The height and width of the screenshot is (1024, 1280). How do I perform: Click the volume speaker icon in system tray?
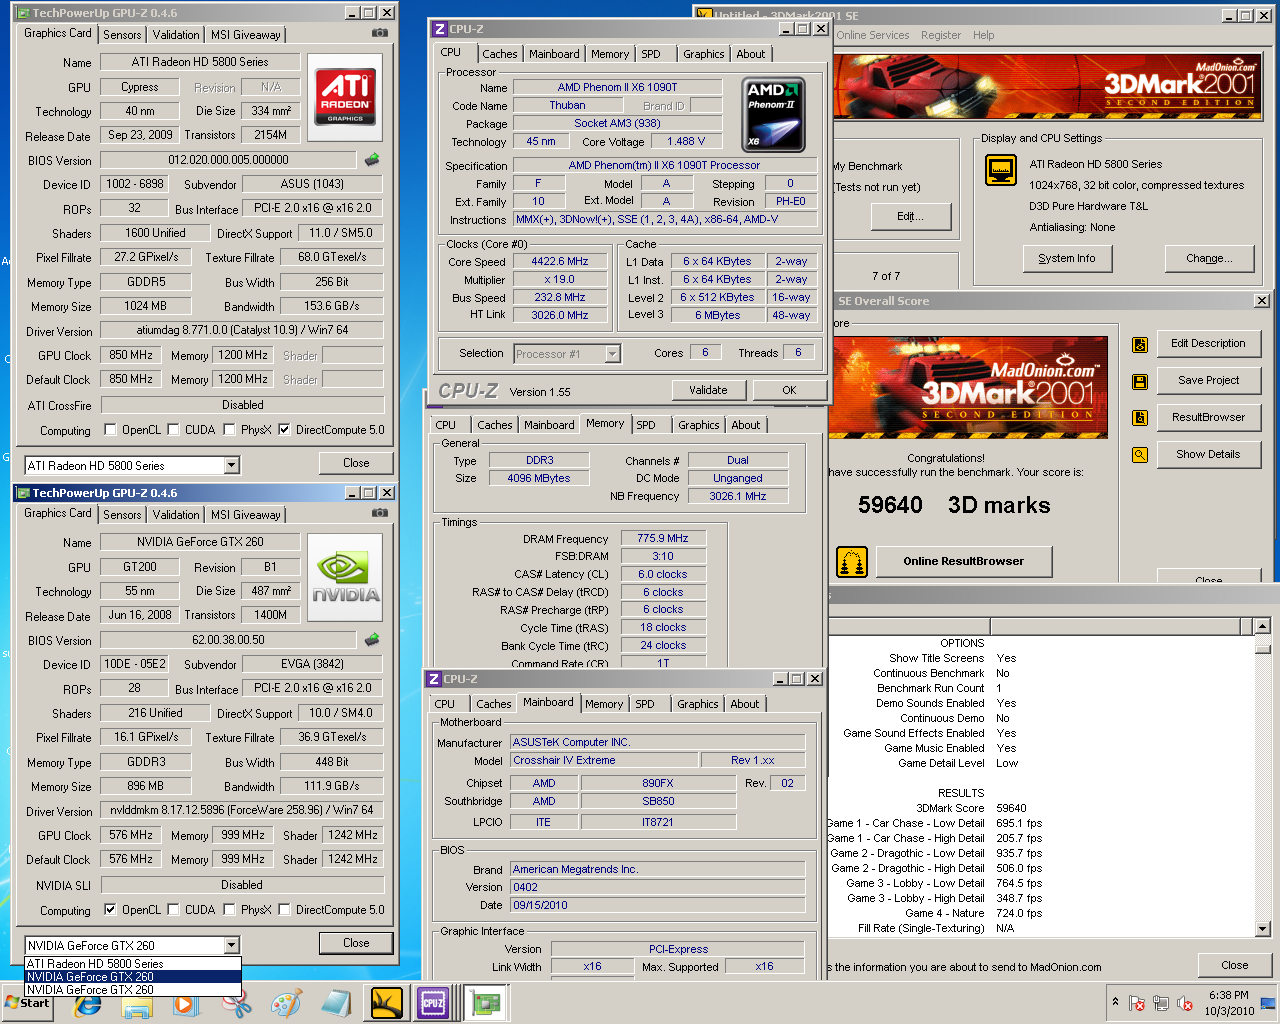click(1185, 1003)
